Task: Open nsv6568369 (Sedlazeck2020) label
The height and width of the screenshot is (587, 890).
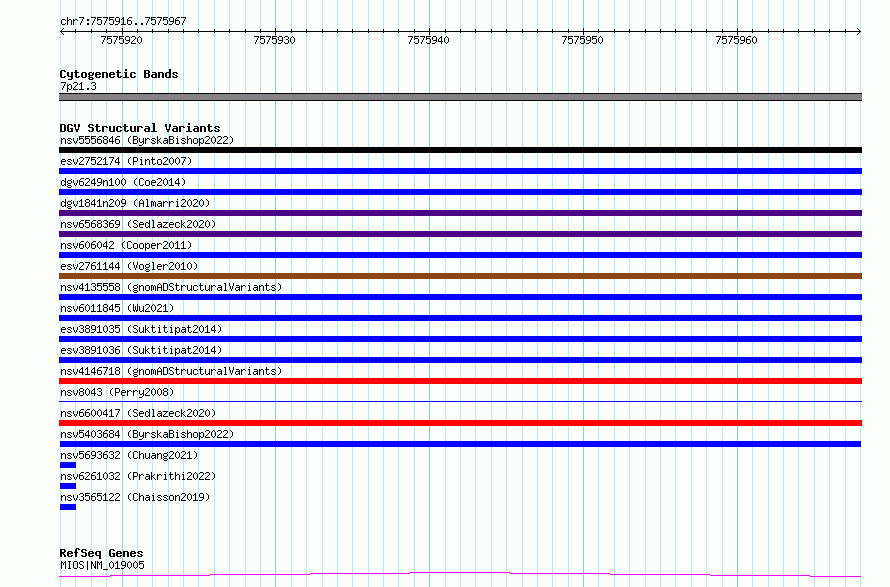Action: tap(138, 224)
